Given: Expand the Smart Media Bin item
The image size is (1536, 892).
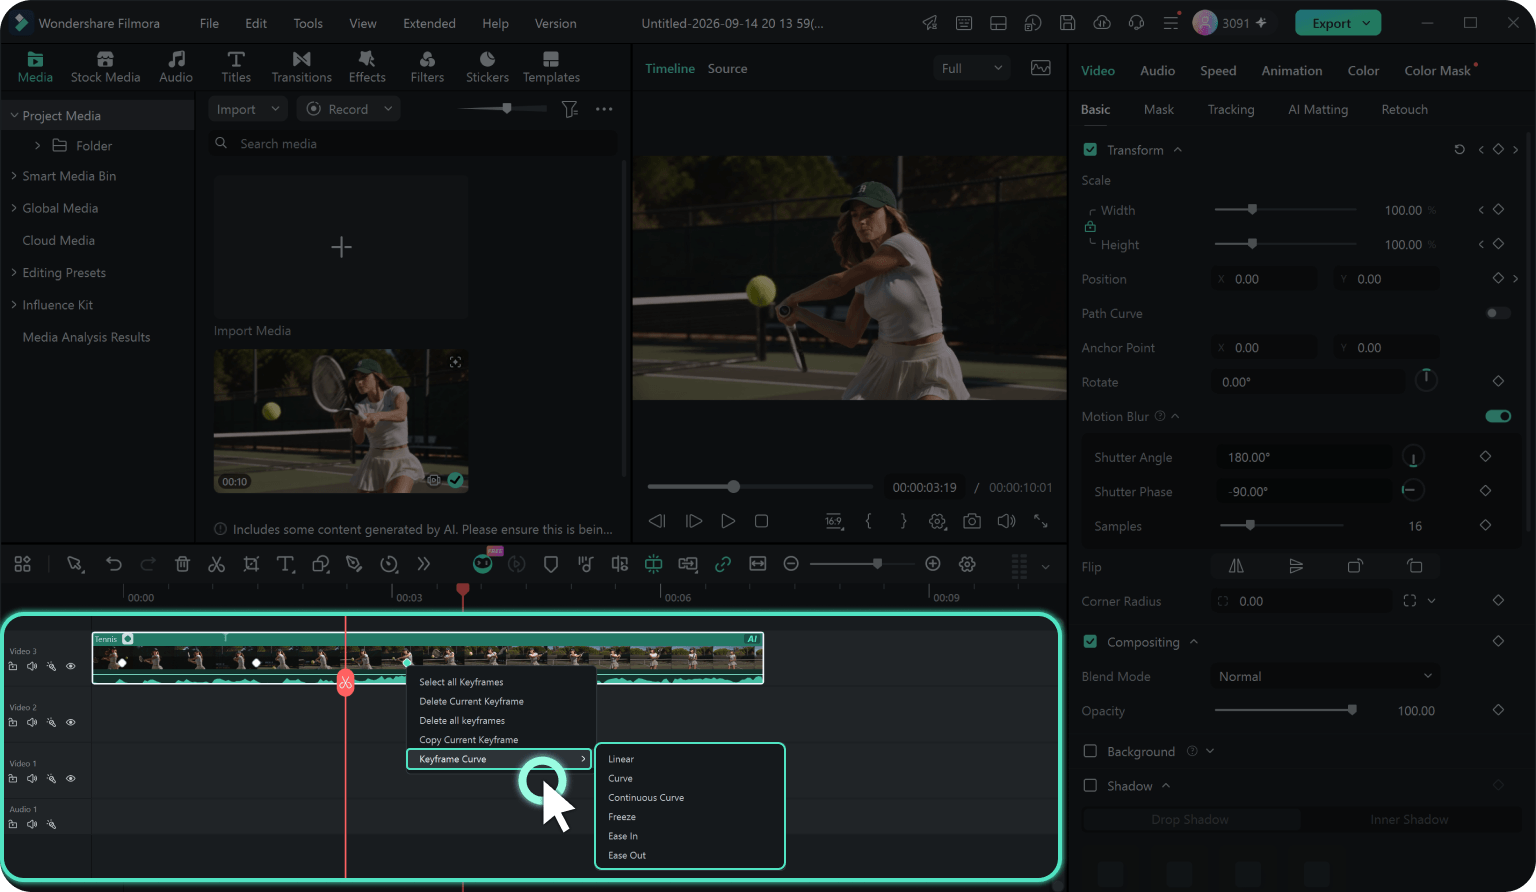Looking at the screenshot, I should point(14,176).
